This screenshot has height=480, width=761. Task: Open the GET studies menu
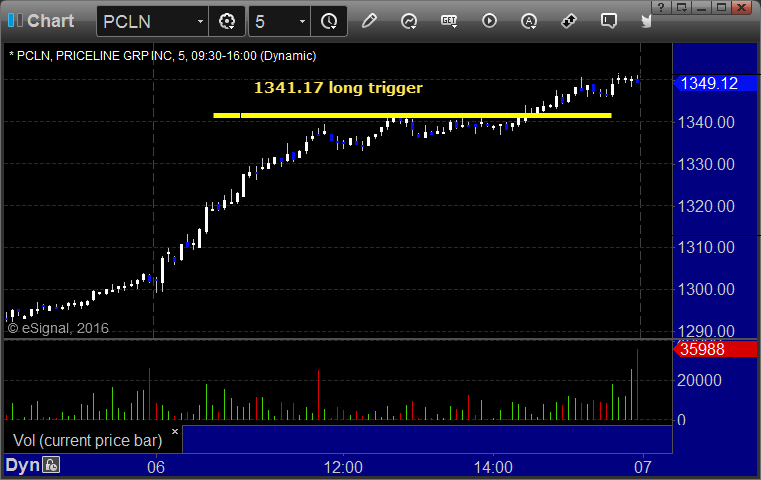coord(449,21)
